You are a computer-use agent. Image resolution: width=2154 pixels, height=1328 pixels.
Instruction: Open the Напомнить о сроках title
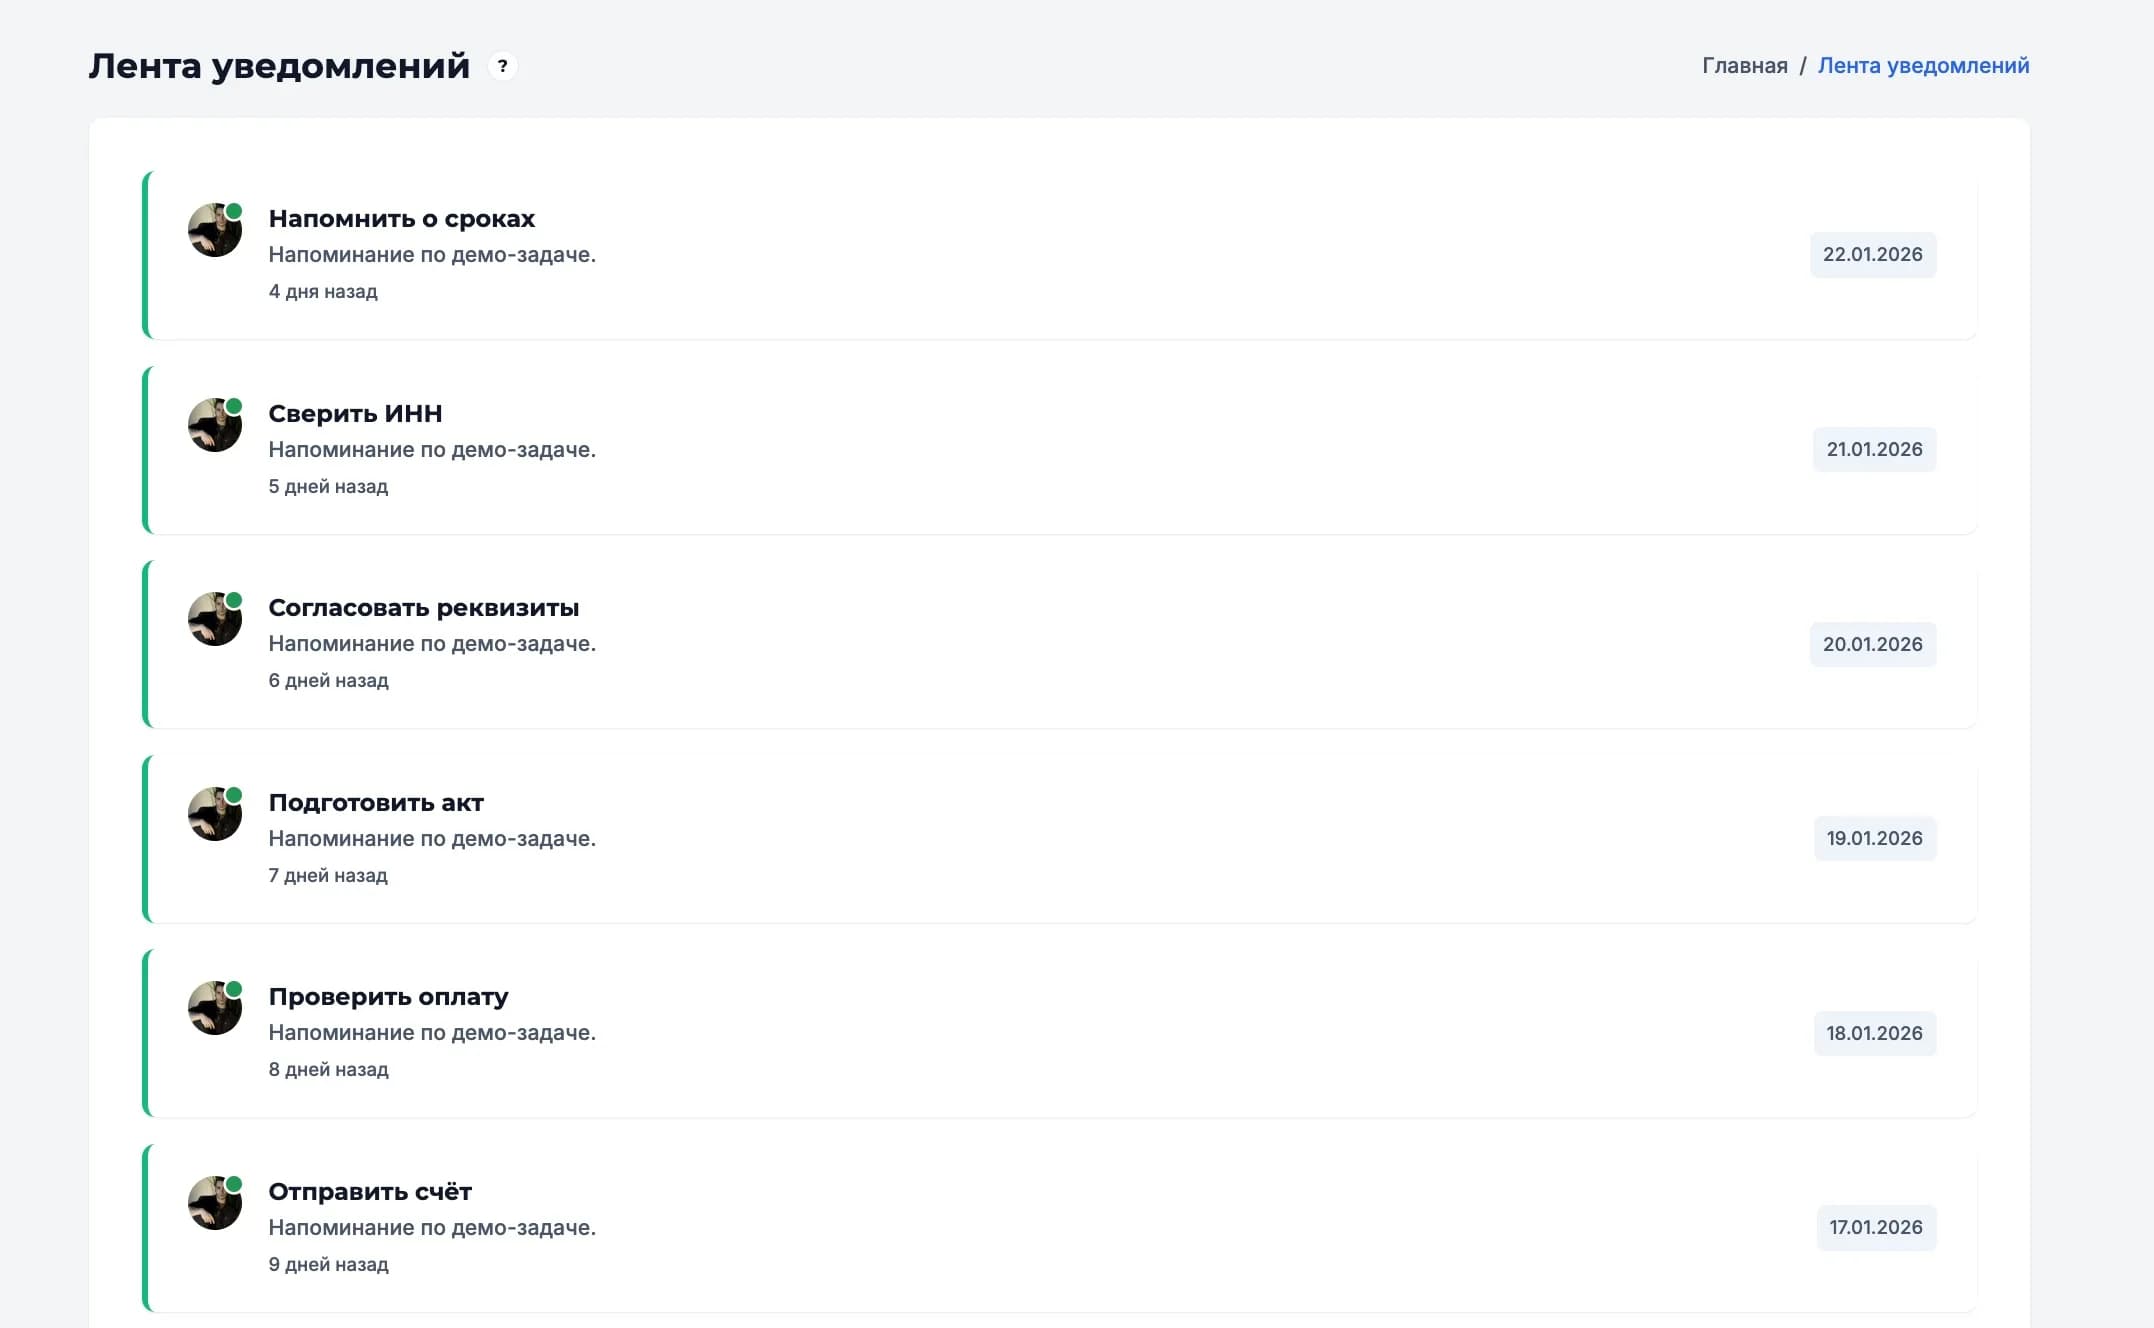401,219
